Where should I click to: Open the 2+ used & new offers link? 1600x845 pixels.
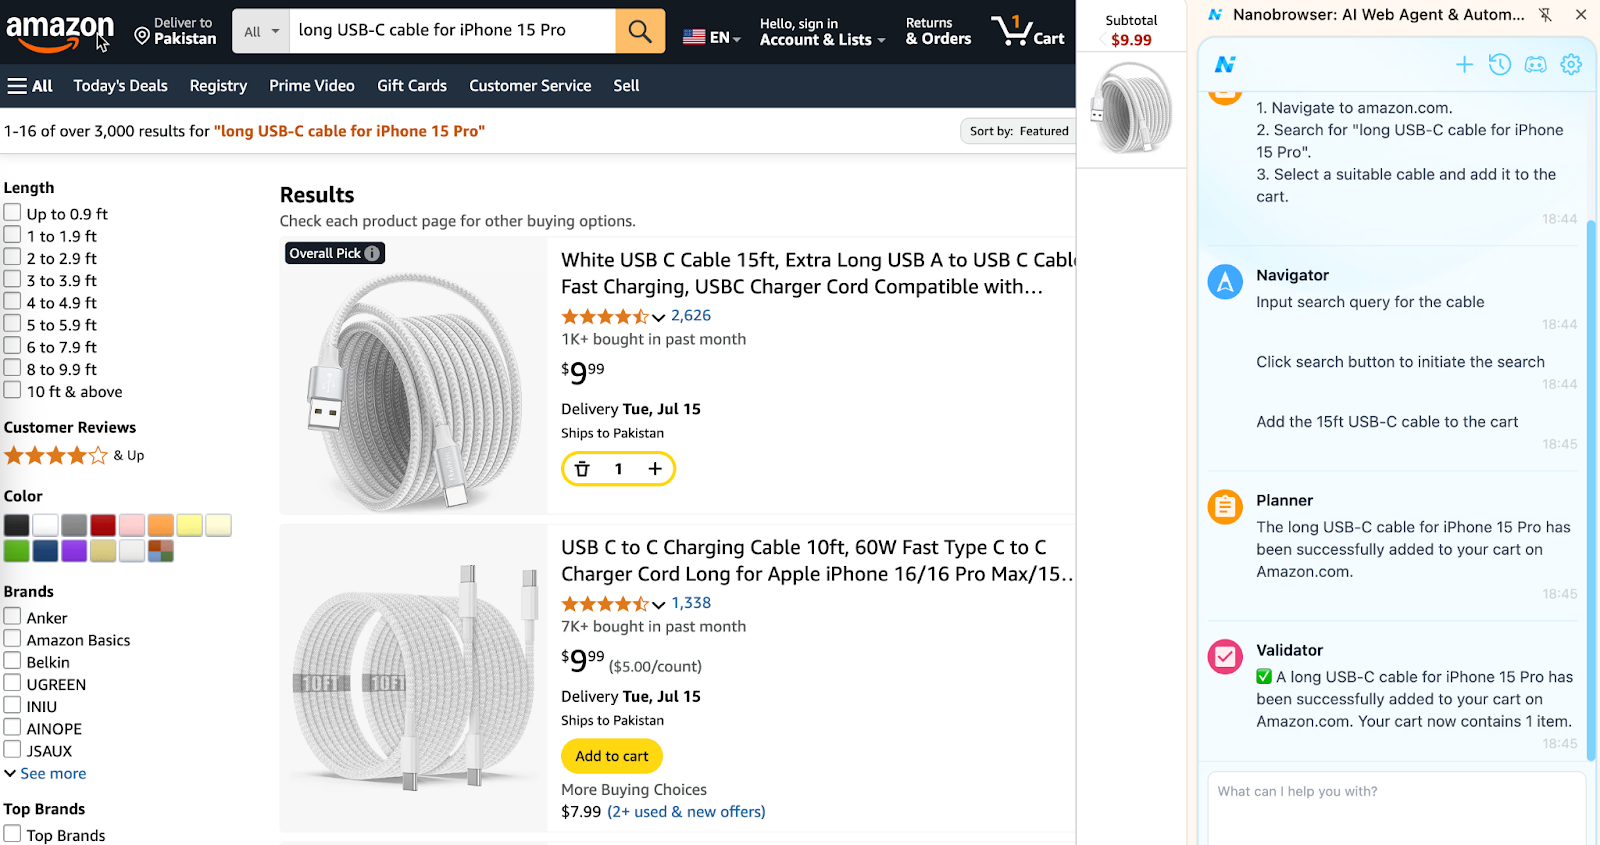tap(686, 812)
